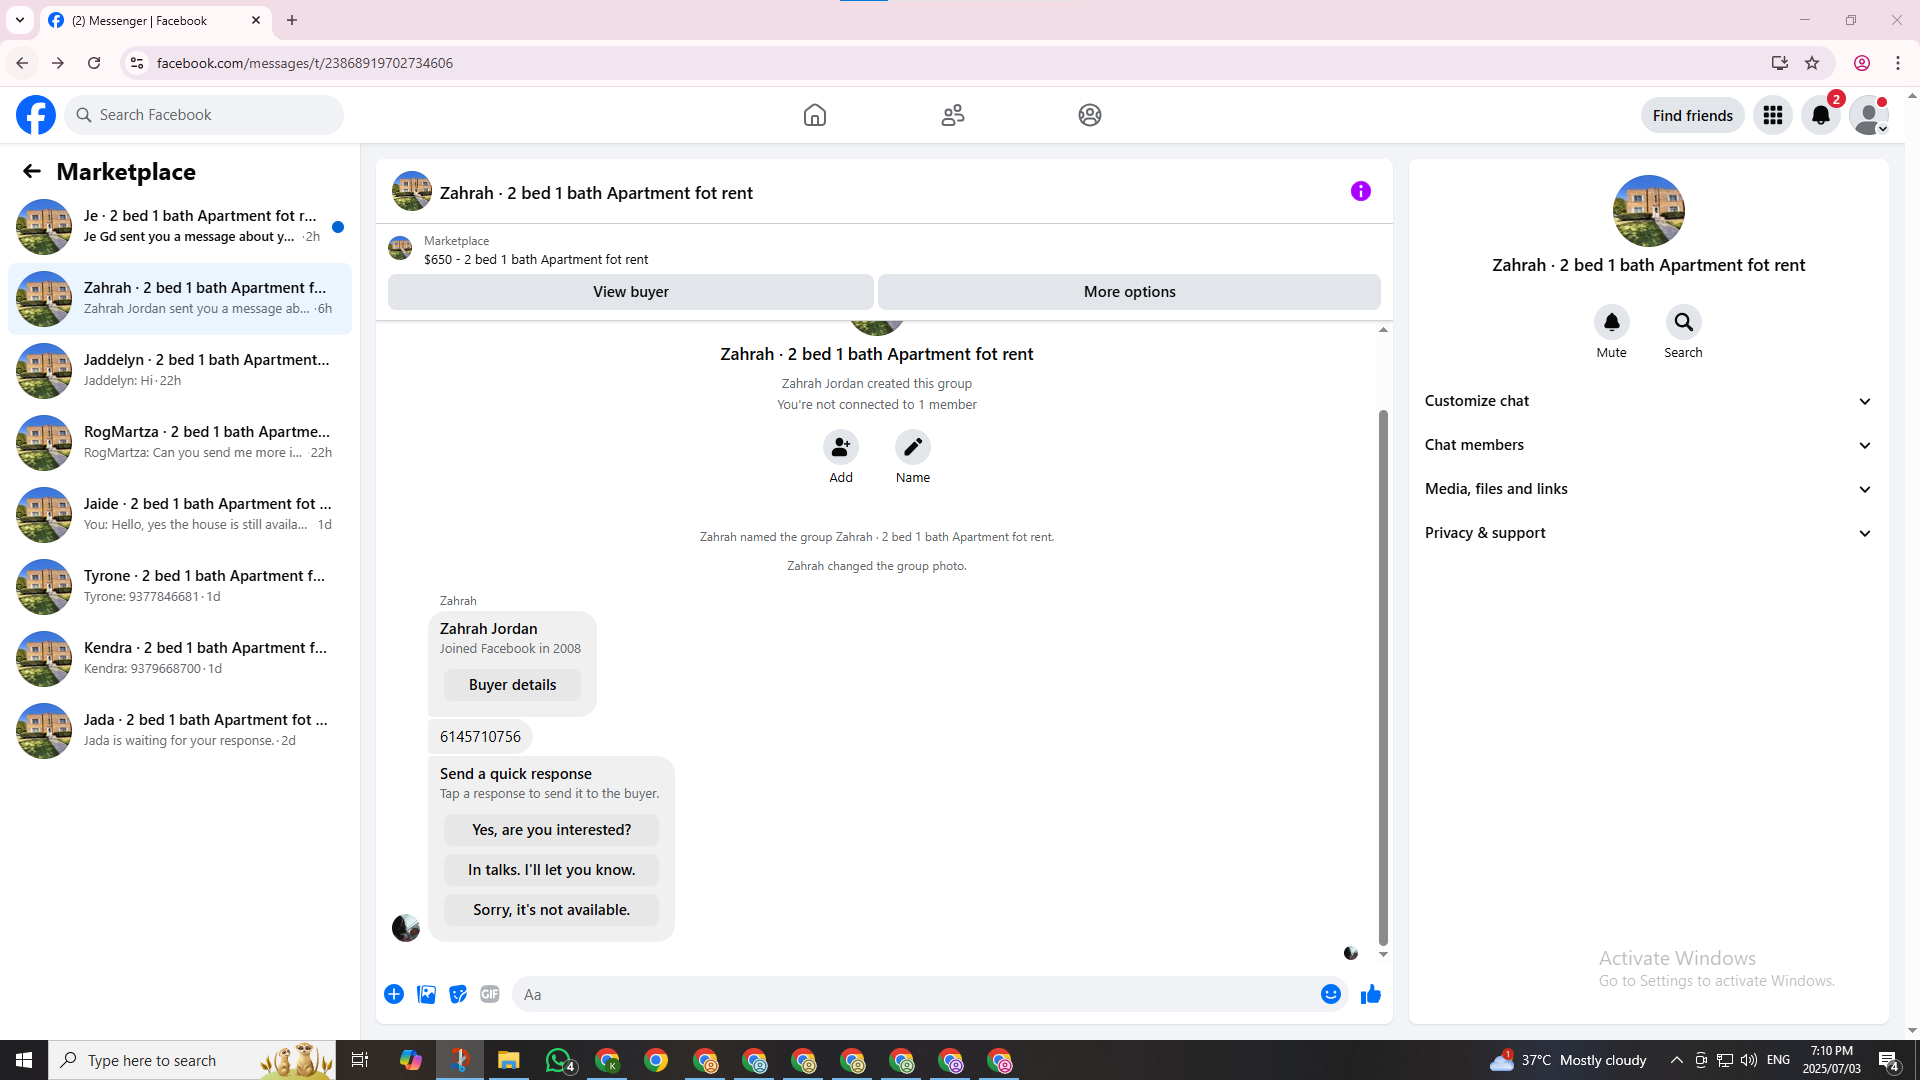1920x1080 pixels.
Task: Mute the Zahrah conversation
Action: click(x=1611, y=322)
